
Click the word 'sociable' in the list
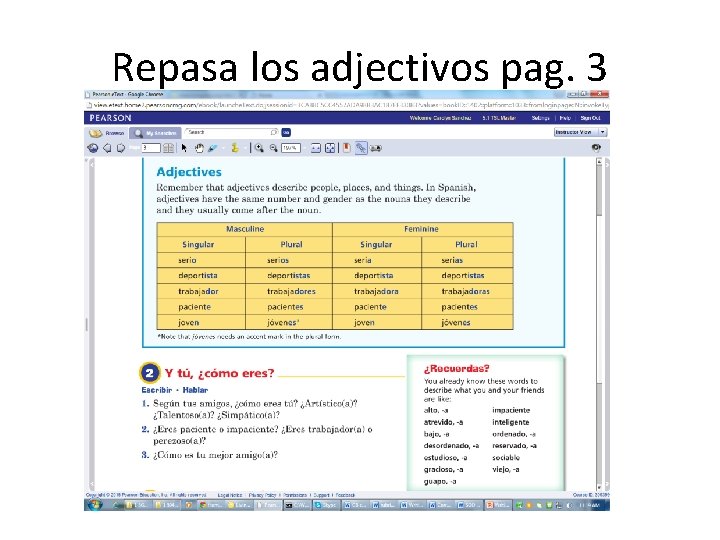point(506,458)
